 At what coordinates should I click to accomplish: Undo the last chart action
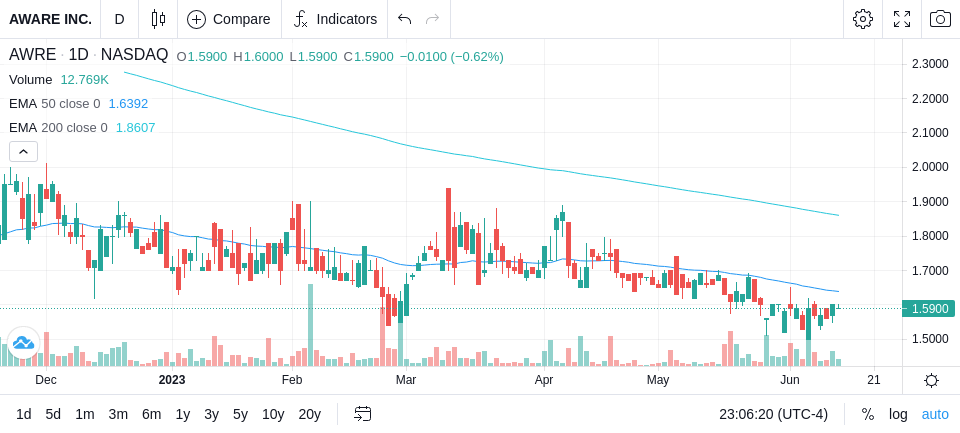[404, 19]
